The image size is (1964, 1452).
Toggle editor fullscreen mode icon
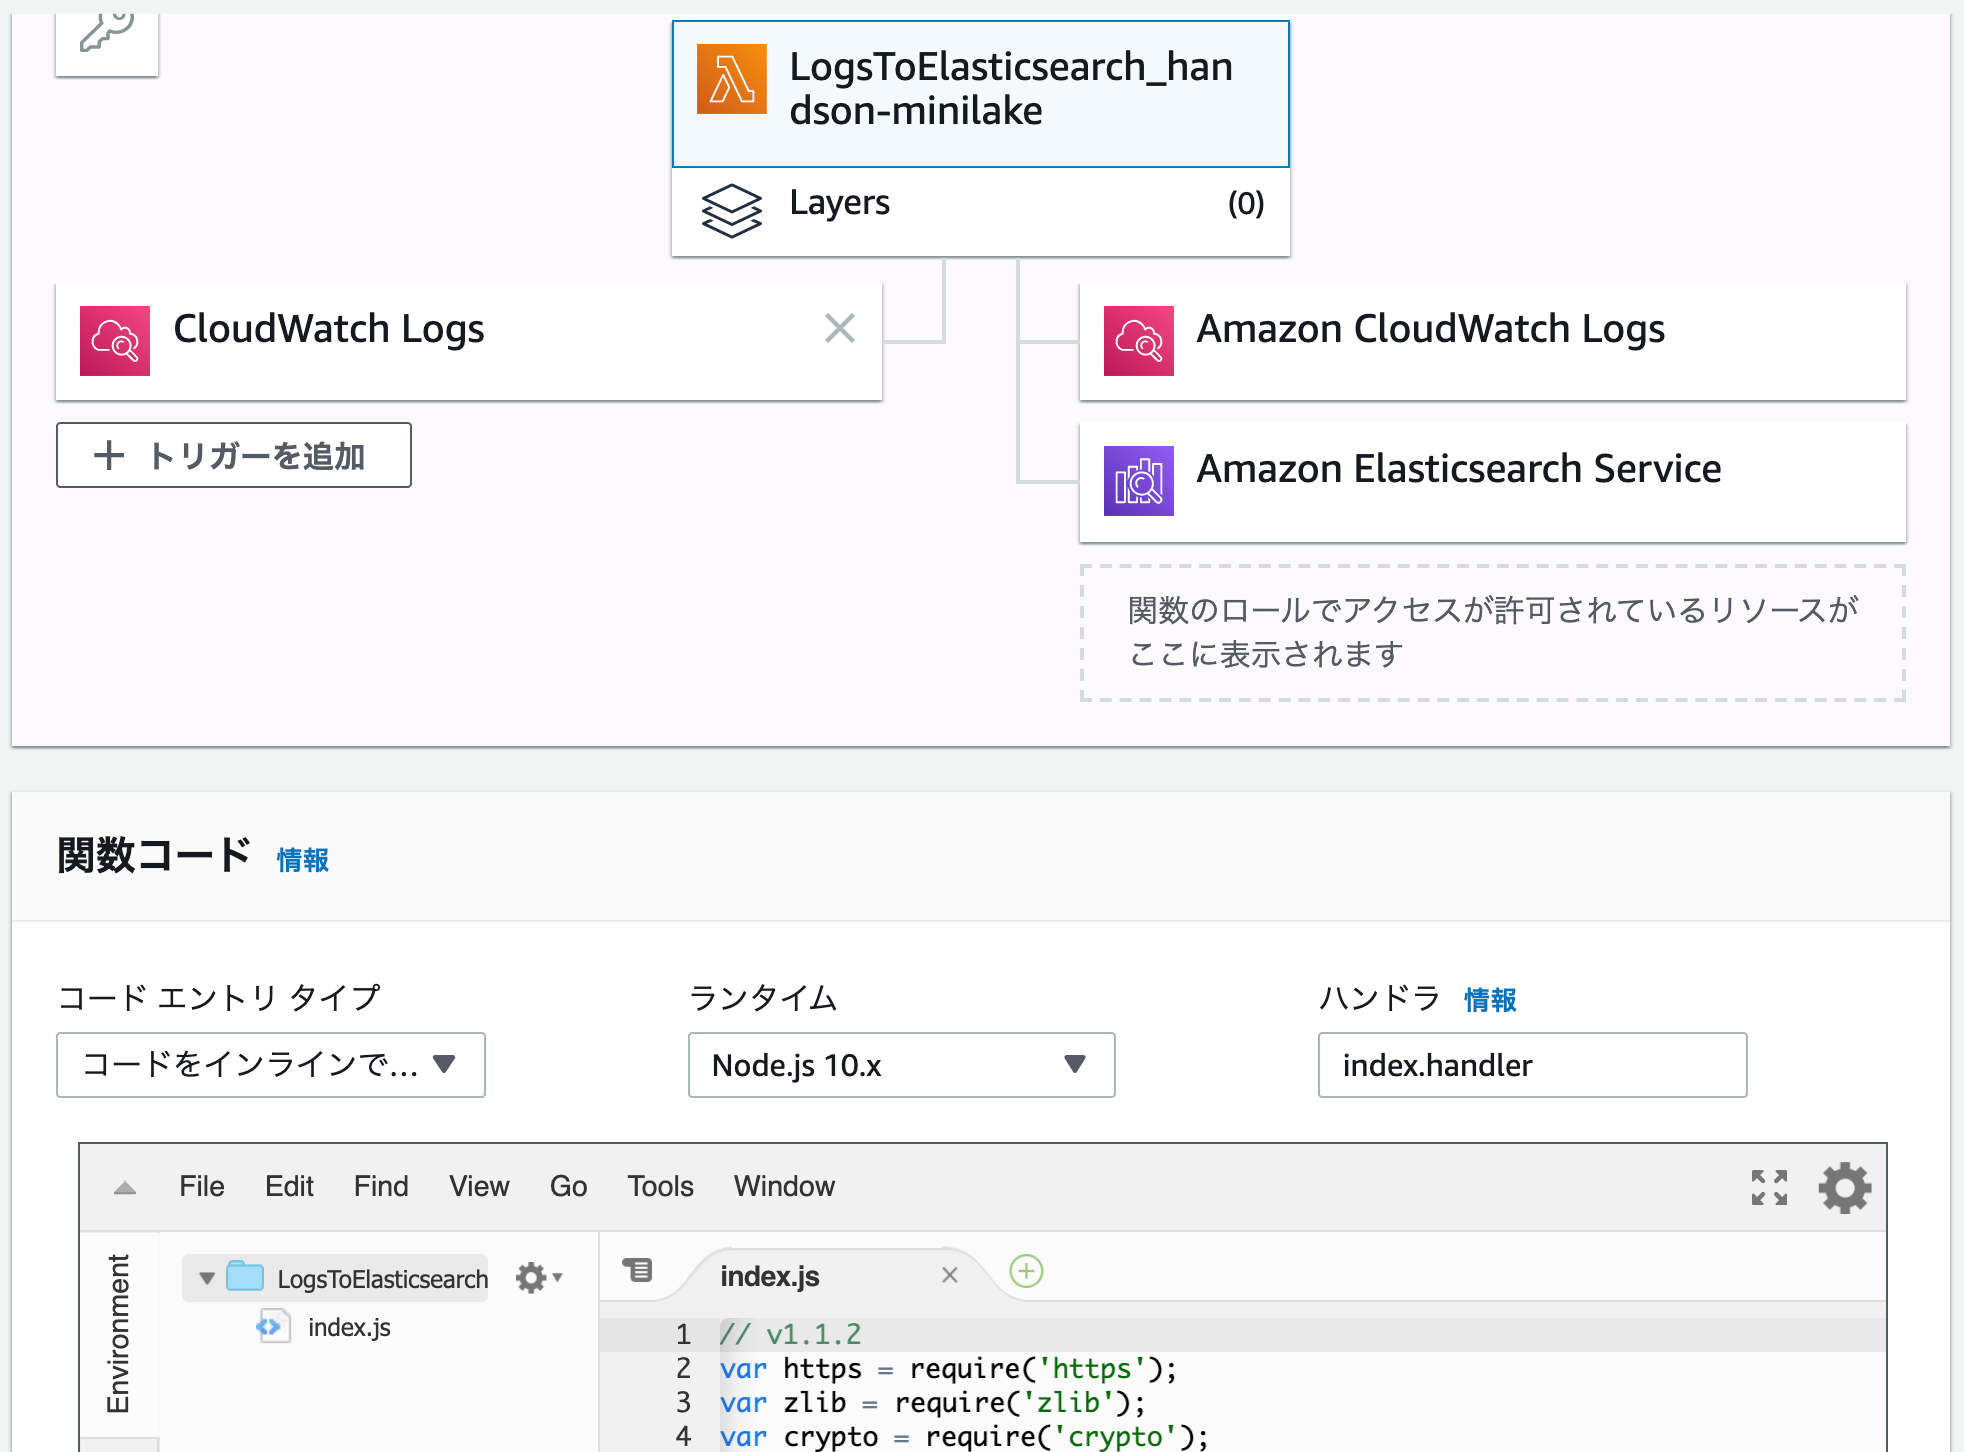point(1769,1188)
